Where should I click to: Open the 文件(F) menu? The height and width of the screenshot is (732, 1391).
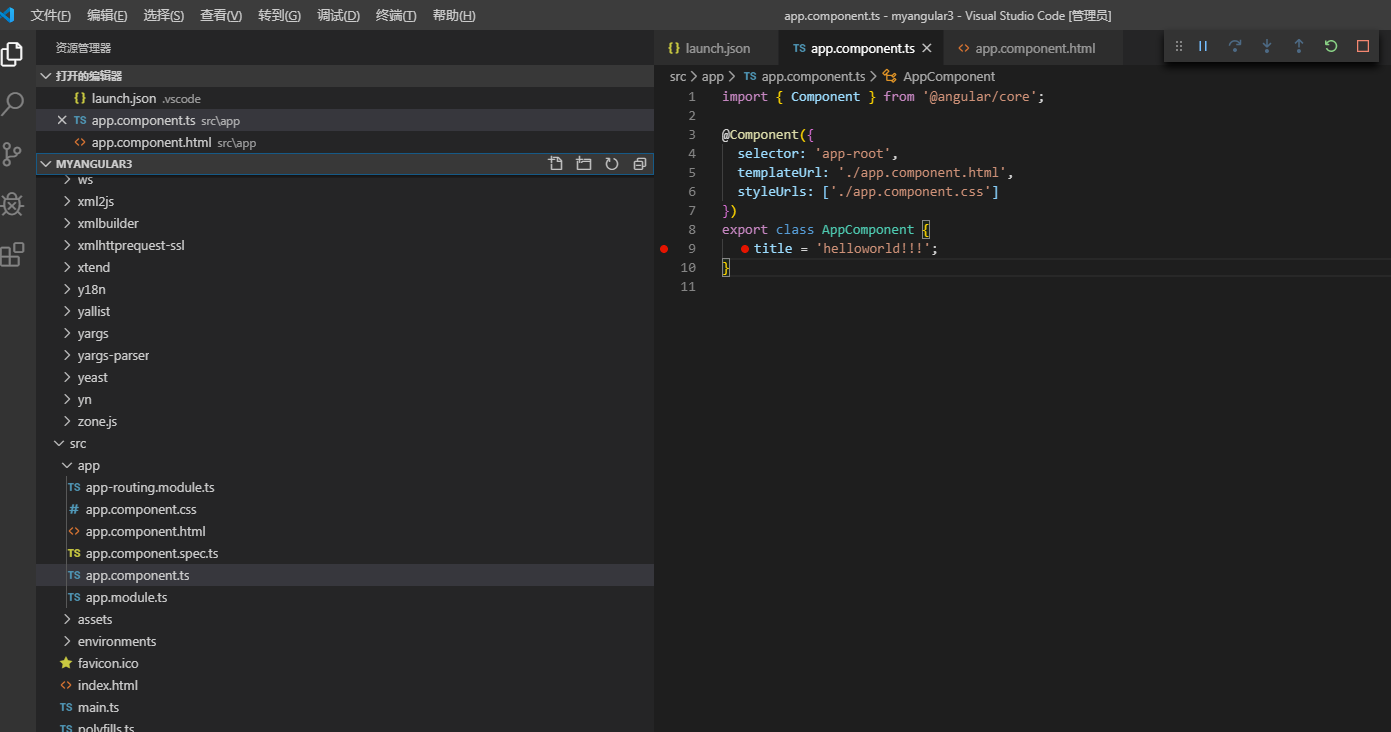tap(51, 16)
